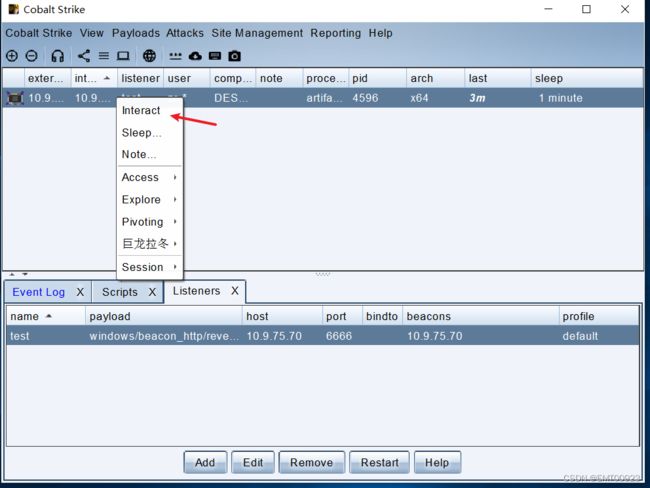Viewport: 650px width, 488px height.
Task: Open the View menu
Action: (x=92, y=33)
